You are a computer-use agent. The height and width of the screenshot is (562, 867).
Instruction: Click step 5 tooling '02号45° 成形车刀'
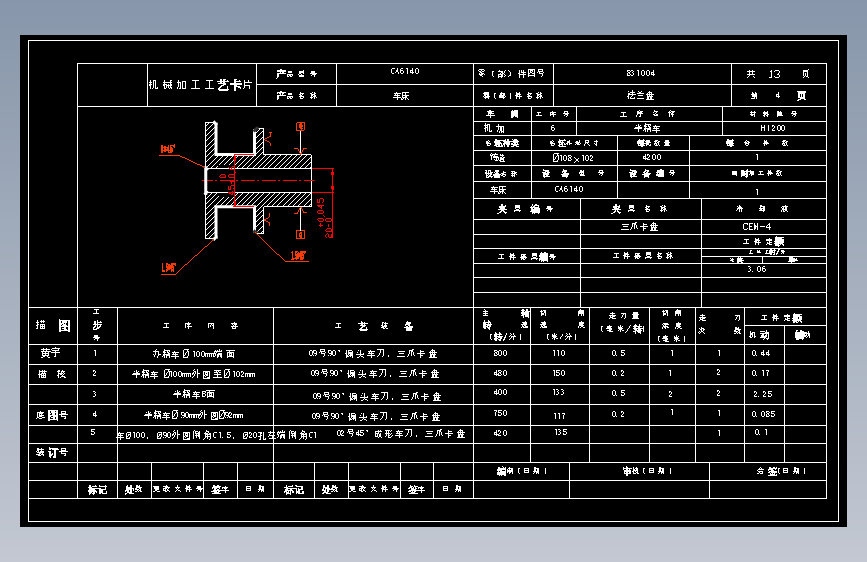374,434
